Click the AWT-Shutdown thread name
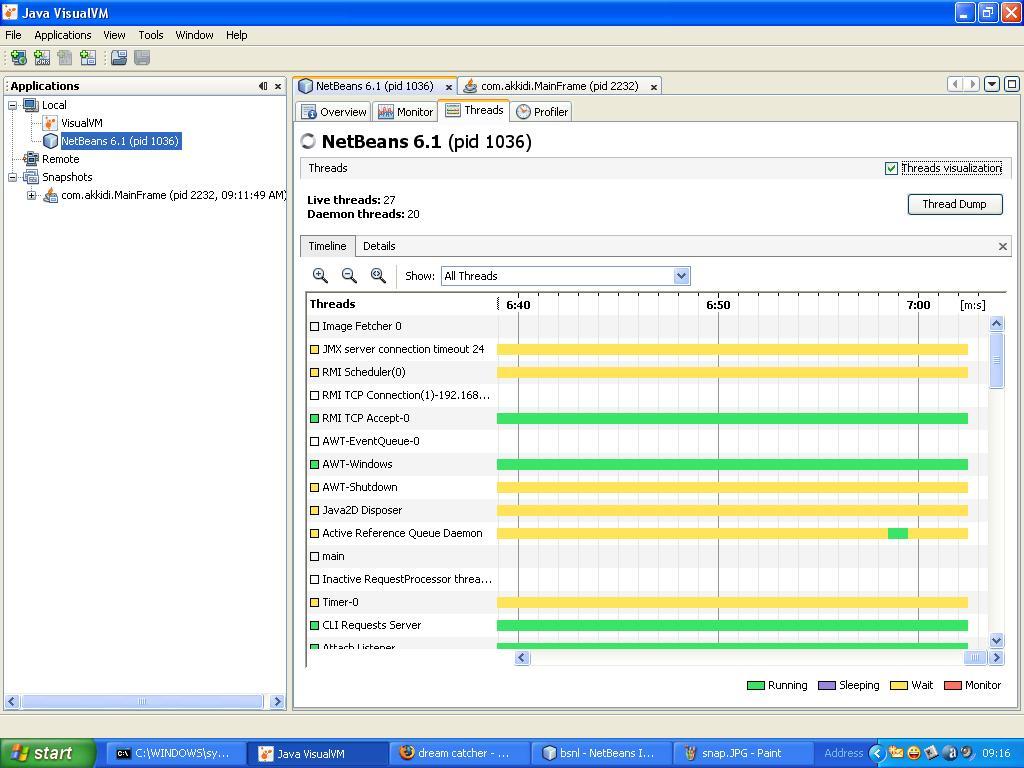This screenshot has height=768, width=1024. tap(359, 487)
